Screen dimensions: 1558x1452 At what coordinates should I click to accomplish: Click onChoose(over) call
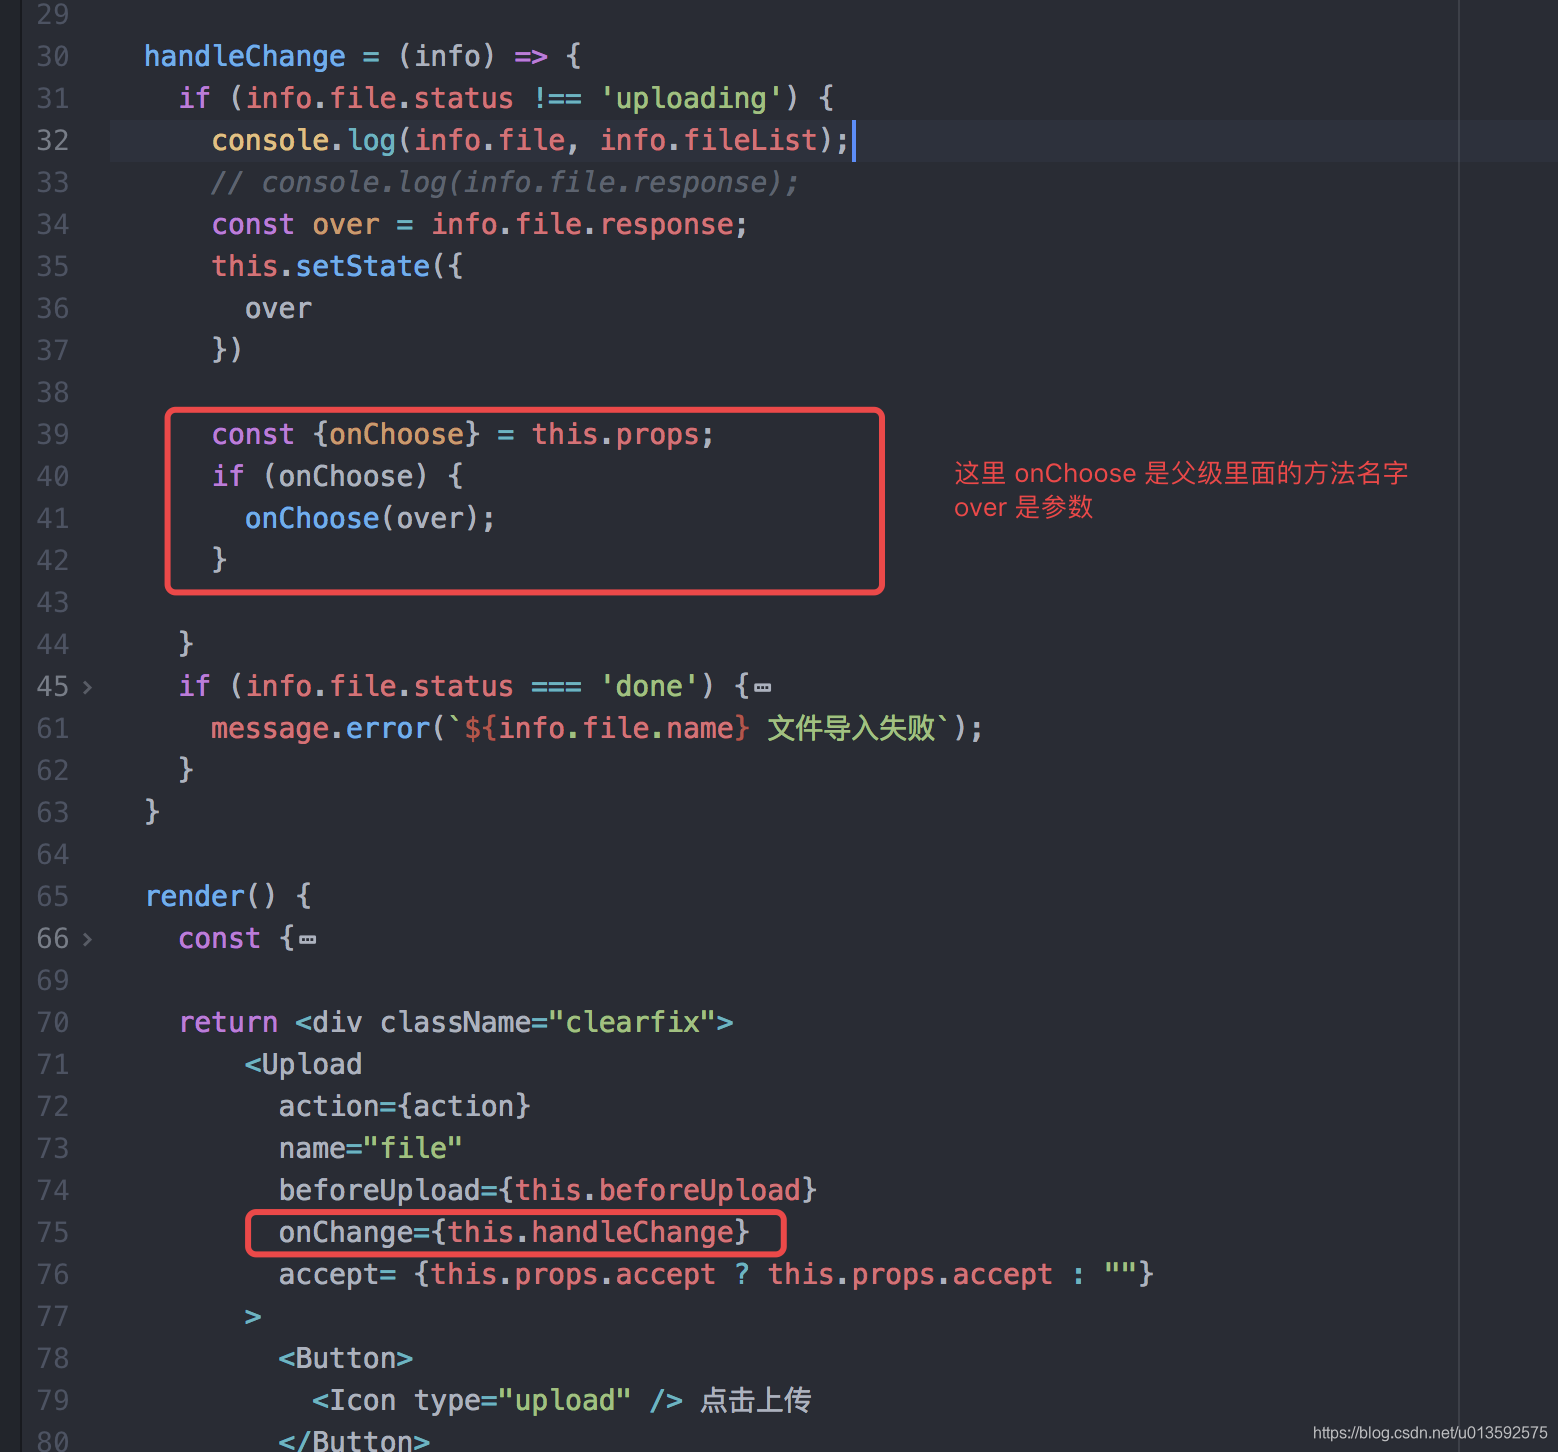pos(370,518)
